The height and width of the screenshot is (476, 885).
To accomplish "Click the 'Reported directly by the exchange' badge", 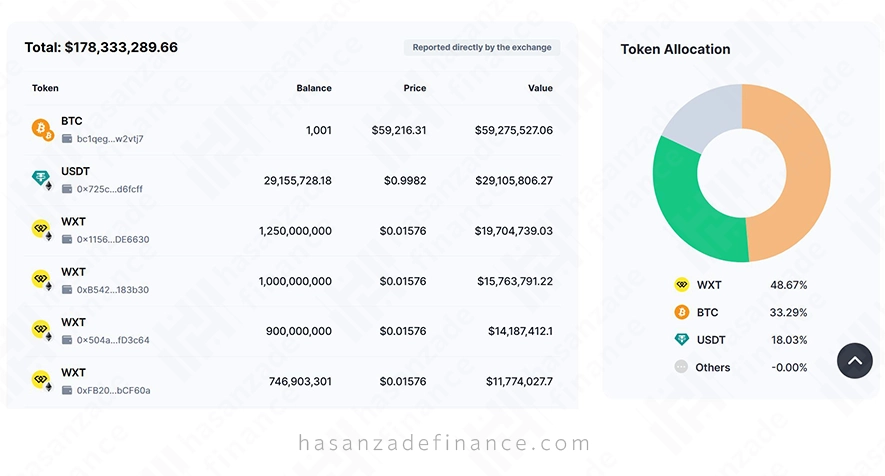I will coord(482,47).
